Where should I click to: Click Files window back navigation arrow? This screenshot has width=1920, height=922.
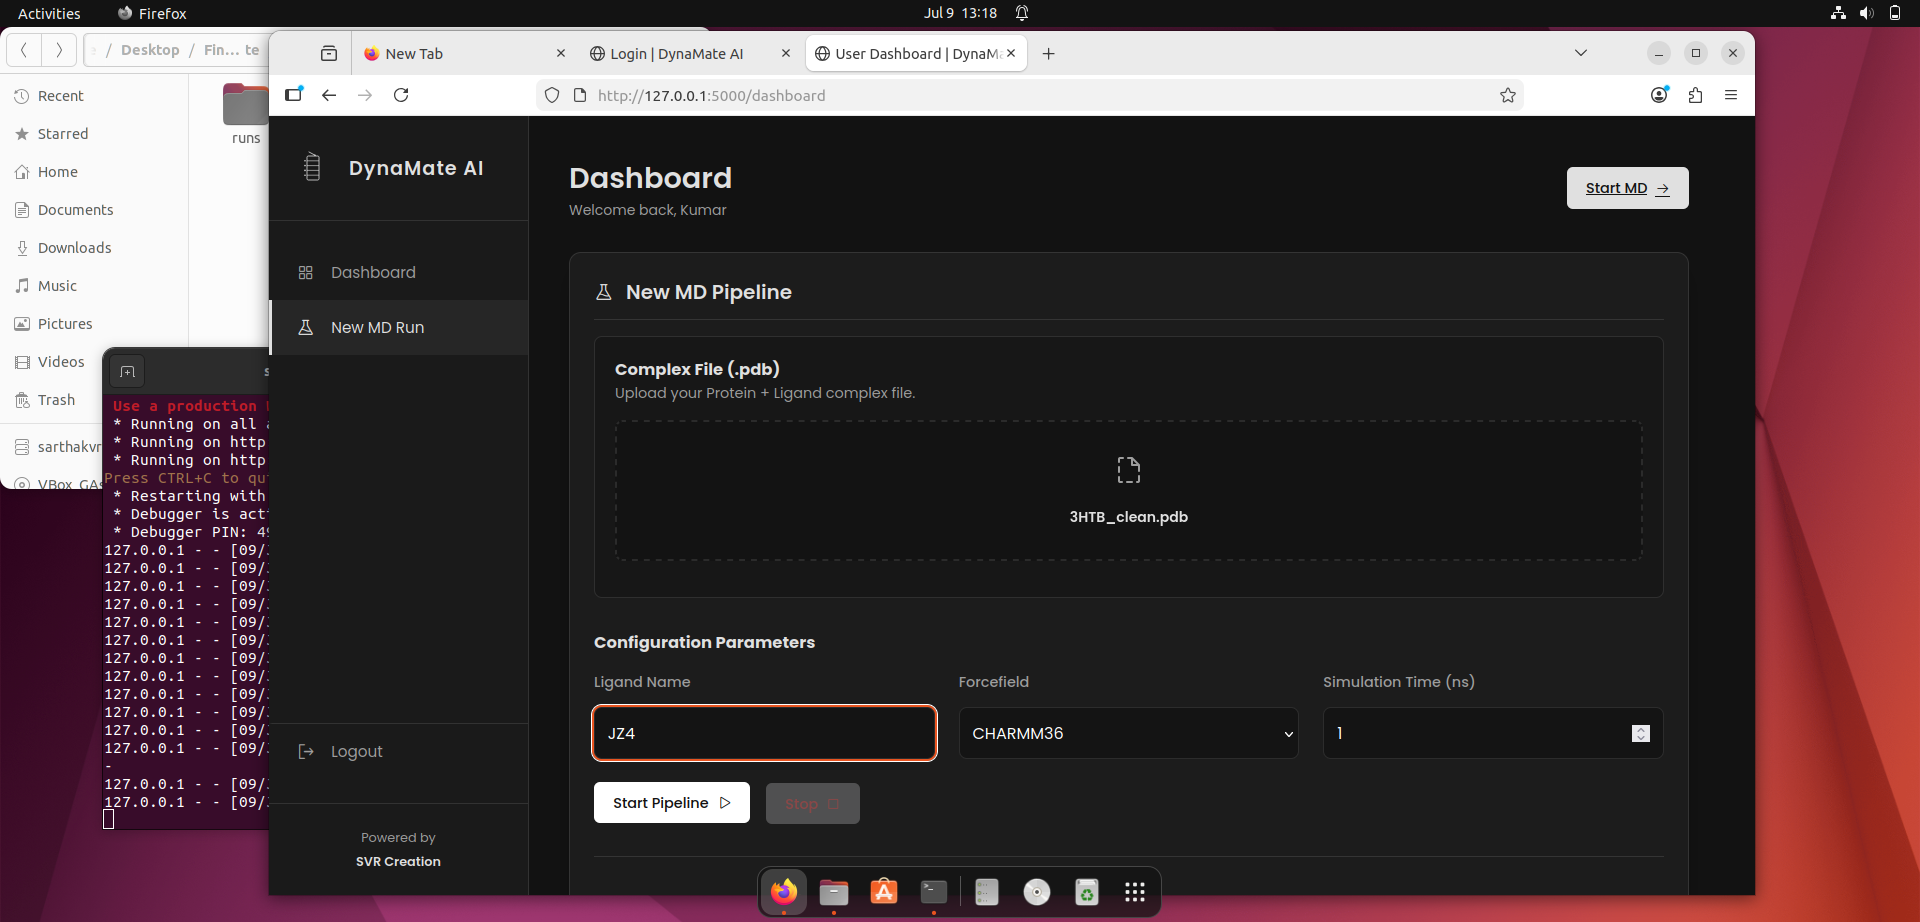24,49
